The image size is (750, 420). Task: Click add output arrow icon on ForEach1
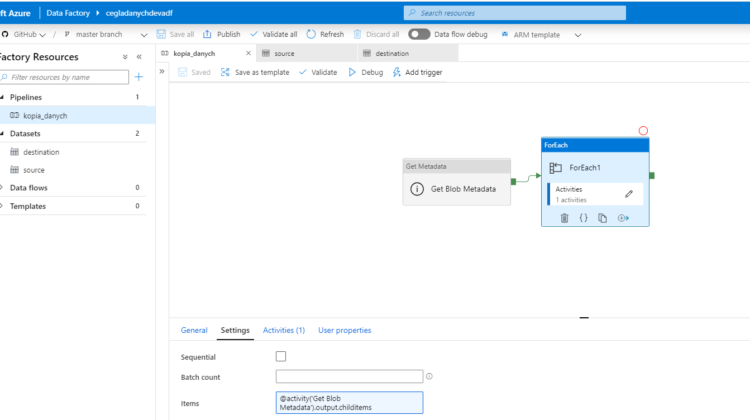click(x=623, y=218)
